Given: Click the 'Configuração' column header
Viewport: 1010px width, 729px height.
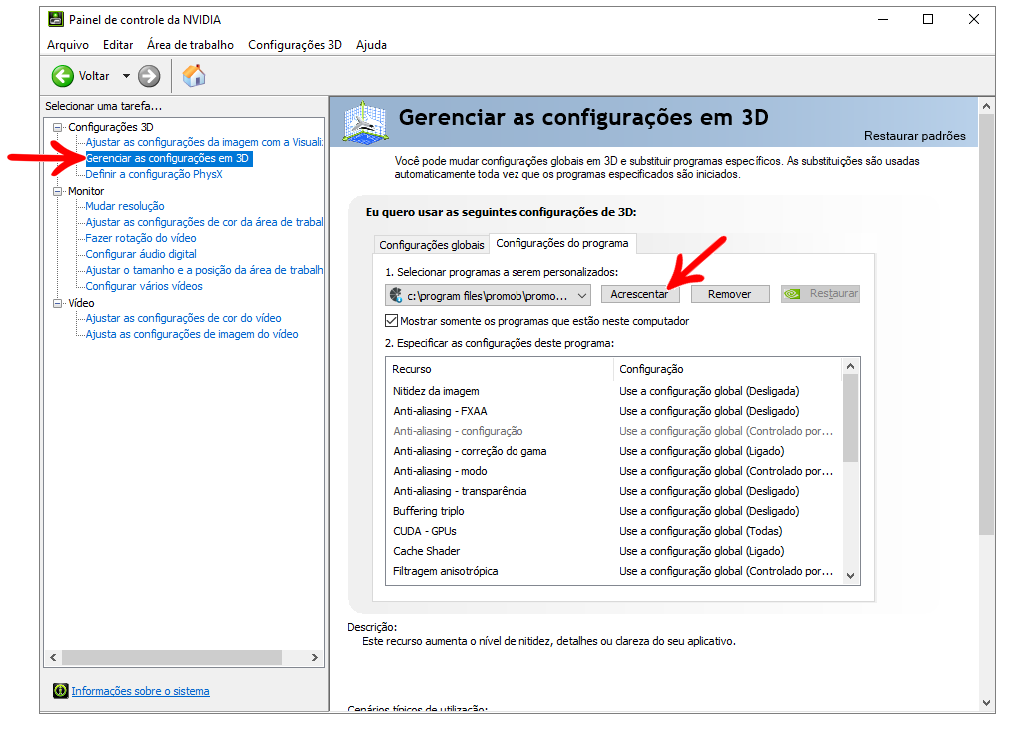Looking at the screenshot, I should point(727,369).
